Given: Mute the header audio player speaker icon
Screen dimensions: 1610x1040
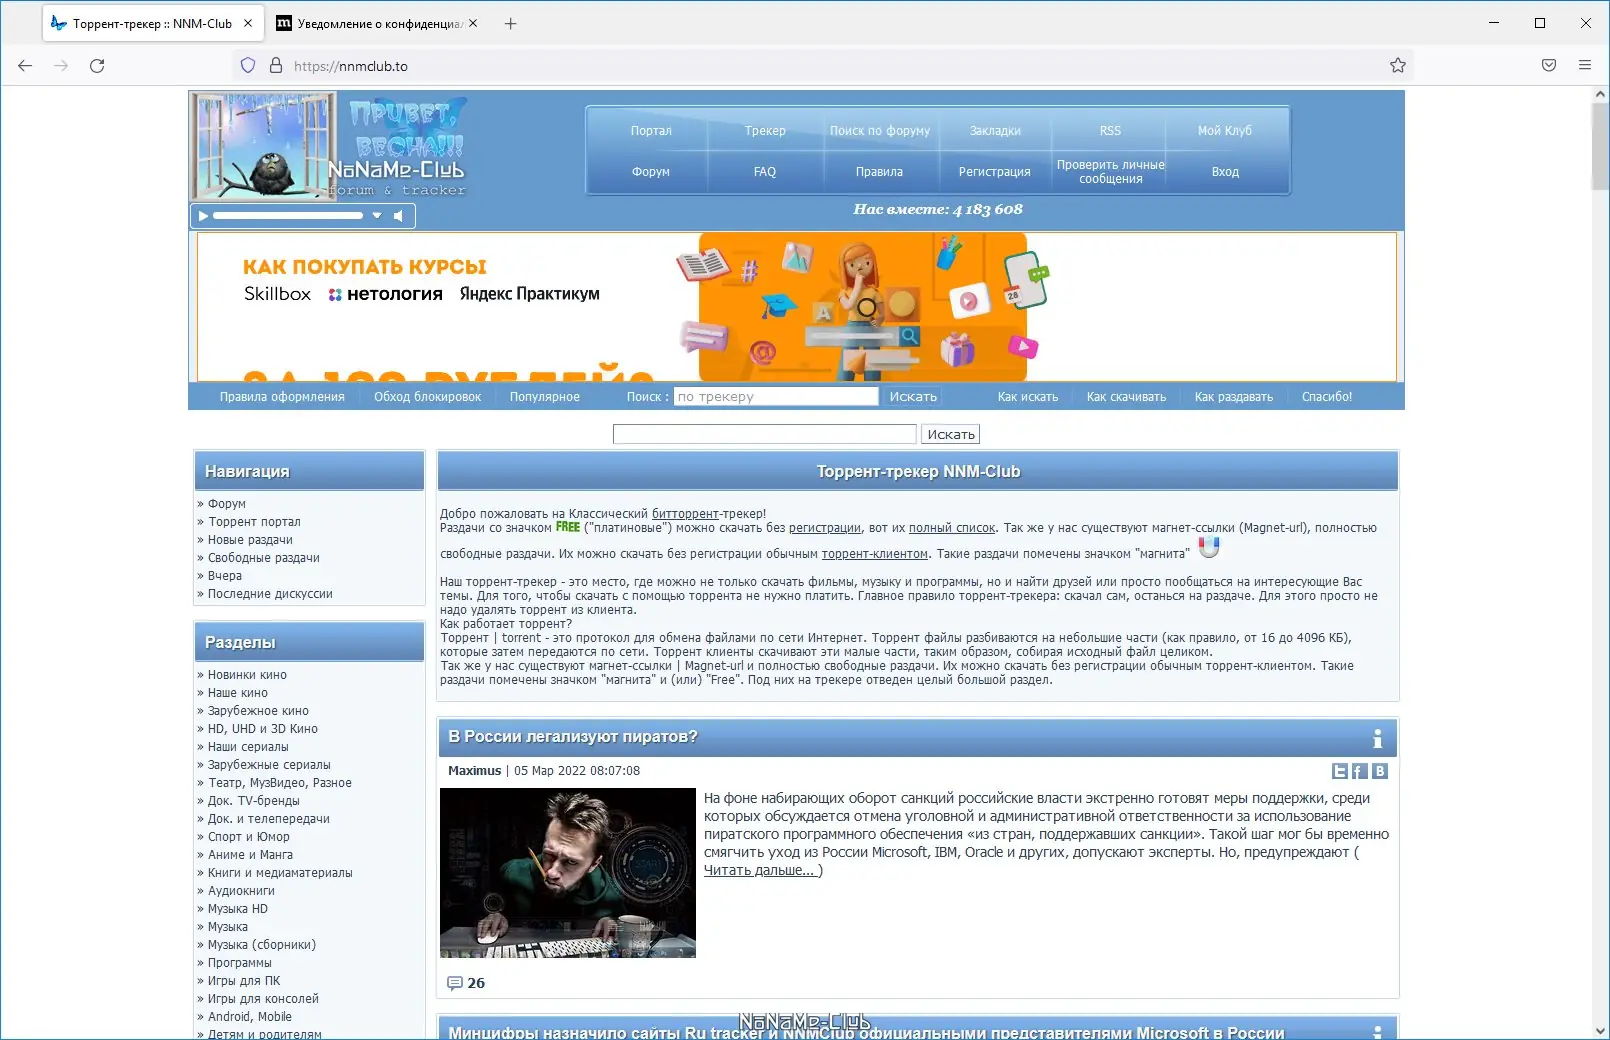Looking at the screenshot, I should tap(398, 216).
